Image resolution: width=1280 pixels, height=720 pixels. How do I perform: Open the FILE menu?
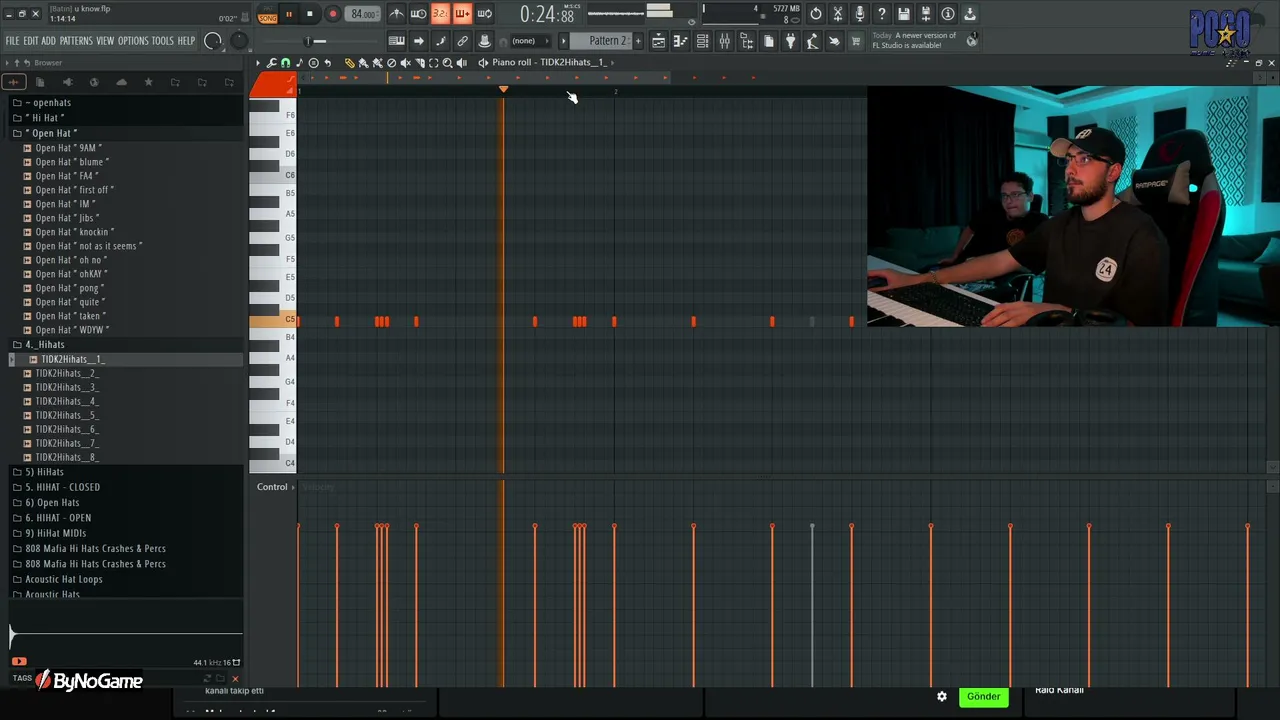[x=12, y=41]
